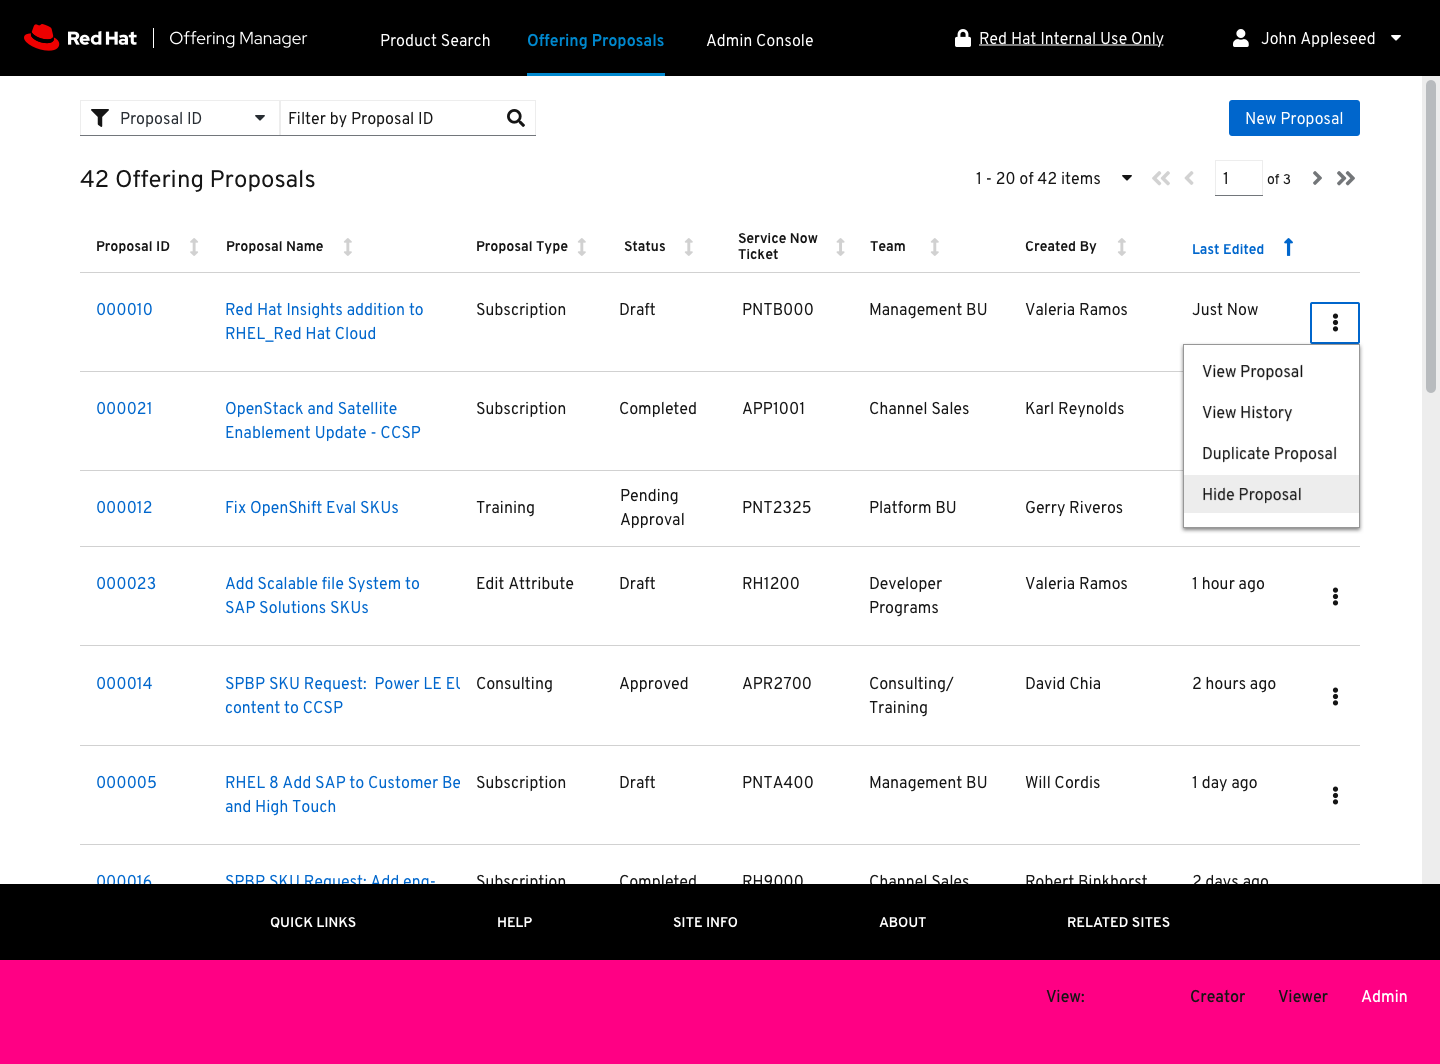Switch view to Admin role
This screenshot has width=1440, height=1064.
point(1384,996)
